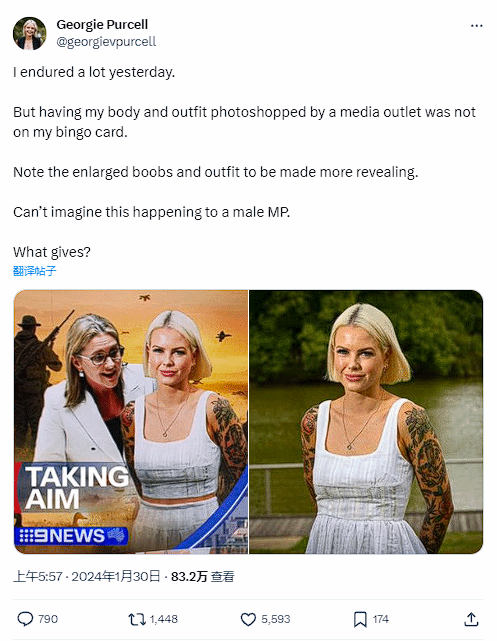
Task: Open the three-dot more options menu
Action: tap(477, 26)
